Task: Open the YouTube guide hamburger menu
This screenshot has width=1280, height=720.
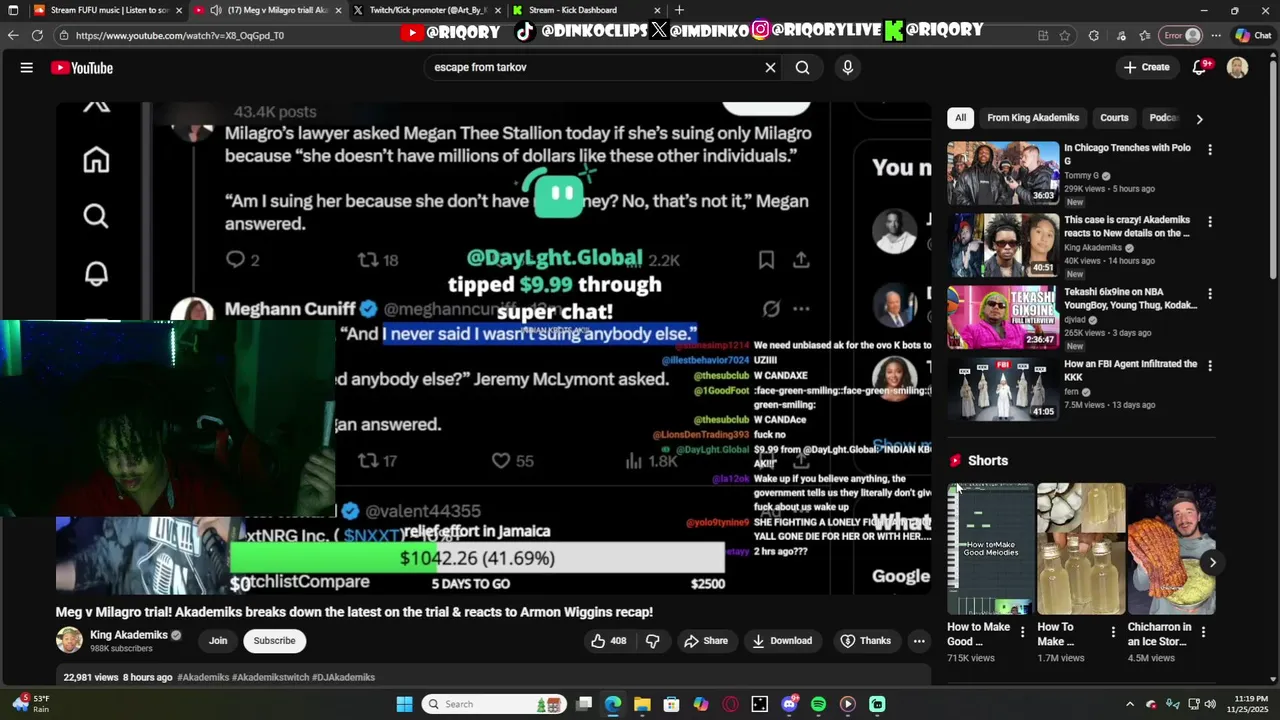Action: (27, 68)
